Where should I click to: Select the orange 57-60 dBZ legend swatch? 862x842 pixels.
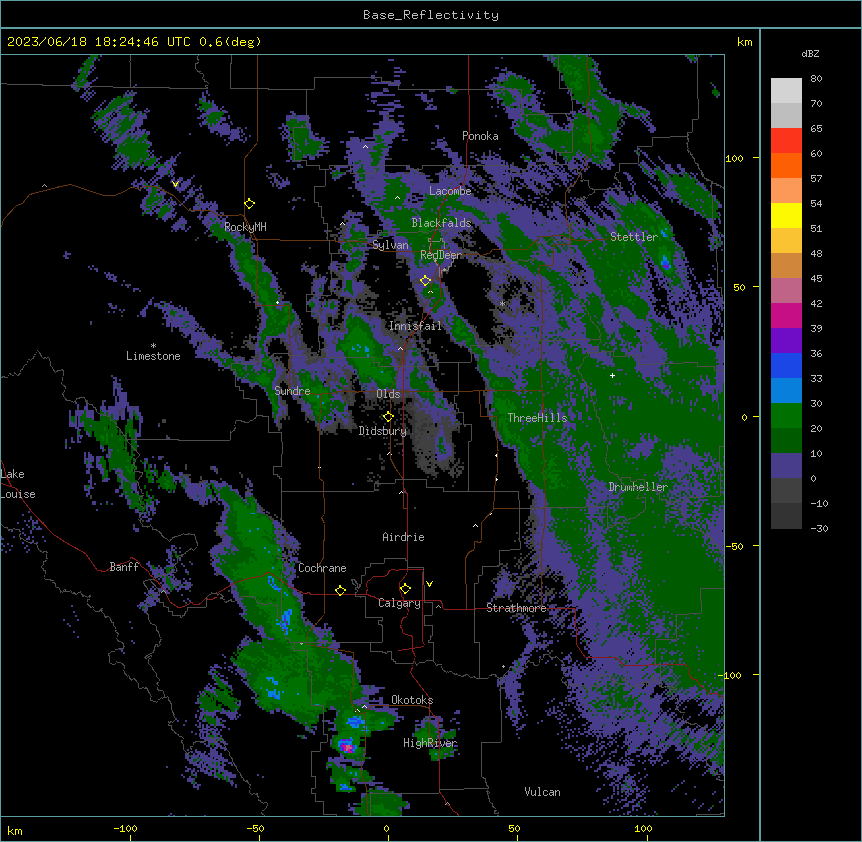(786, 165)
